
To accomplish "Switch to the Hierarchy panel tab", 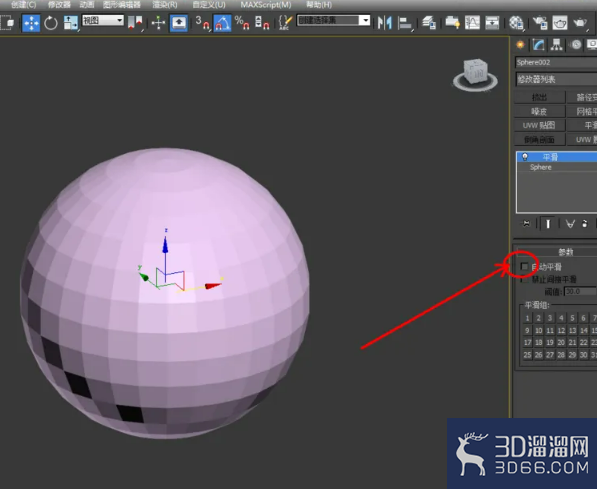I will 556,45.
